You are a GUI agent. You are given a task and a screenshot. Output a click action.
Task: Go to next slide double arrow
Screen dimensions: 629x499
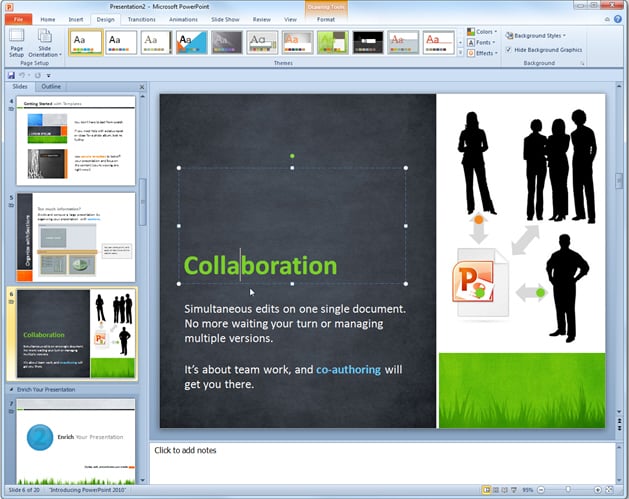(x=619, y=428)
